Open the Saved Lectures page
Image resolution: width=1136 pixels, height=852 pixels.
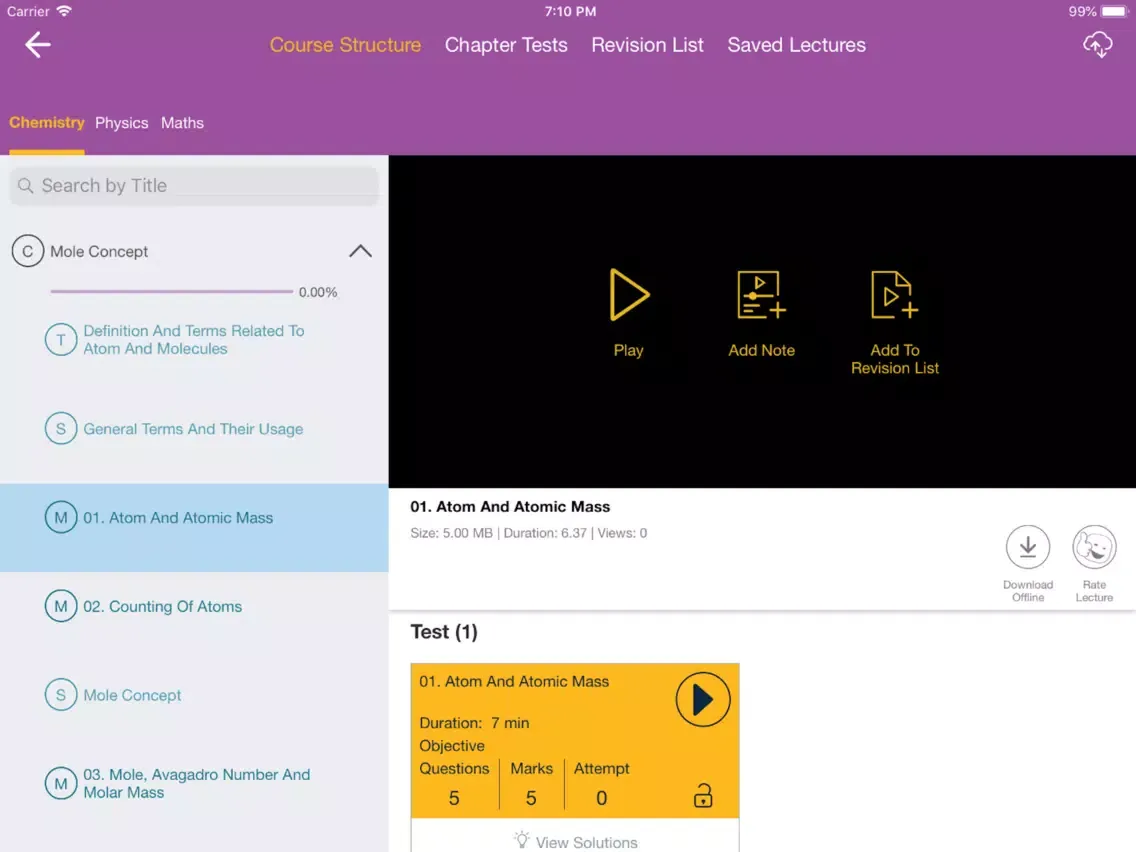tap(796, 44)
